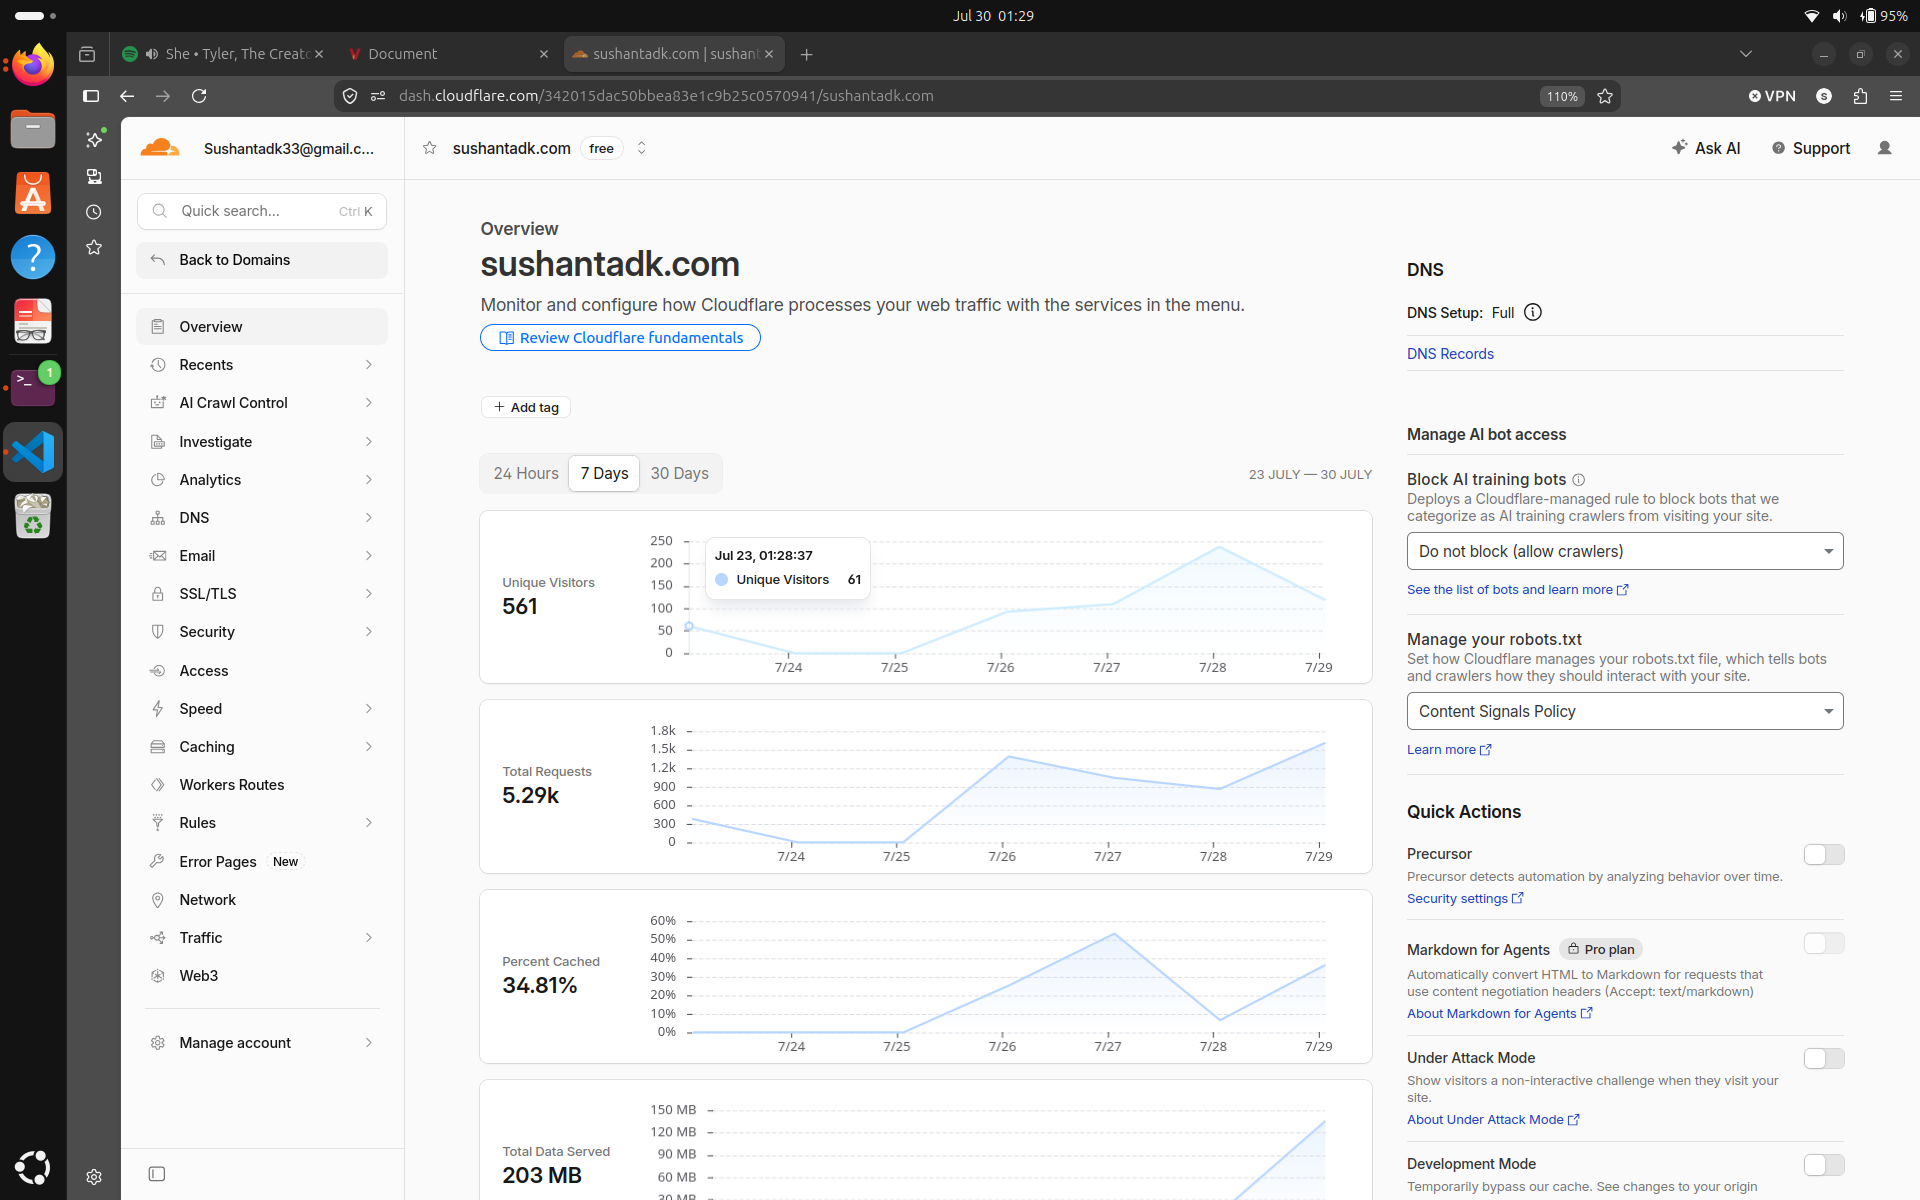This screenshot has height=1200, width=1920.
Task: Click the Add tag button
Action: pyautogui.click(x=526, y=407)
